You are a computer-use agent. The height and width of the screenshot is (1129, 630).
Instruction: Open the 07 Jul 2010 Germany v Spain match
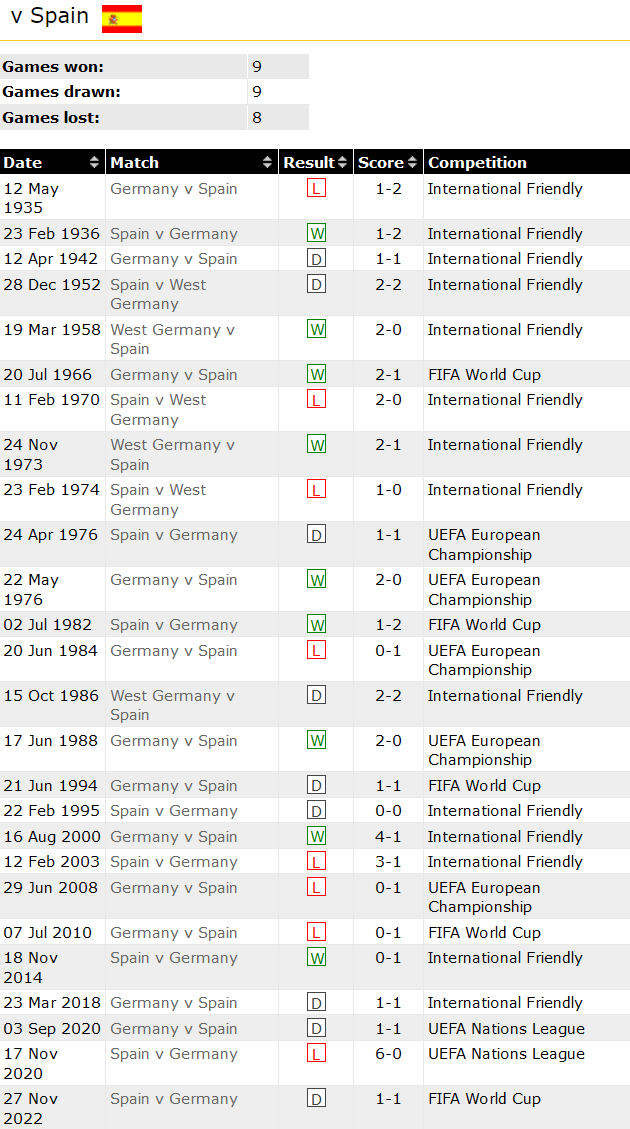[174, 933]
